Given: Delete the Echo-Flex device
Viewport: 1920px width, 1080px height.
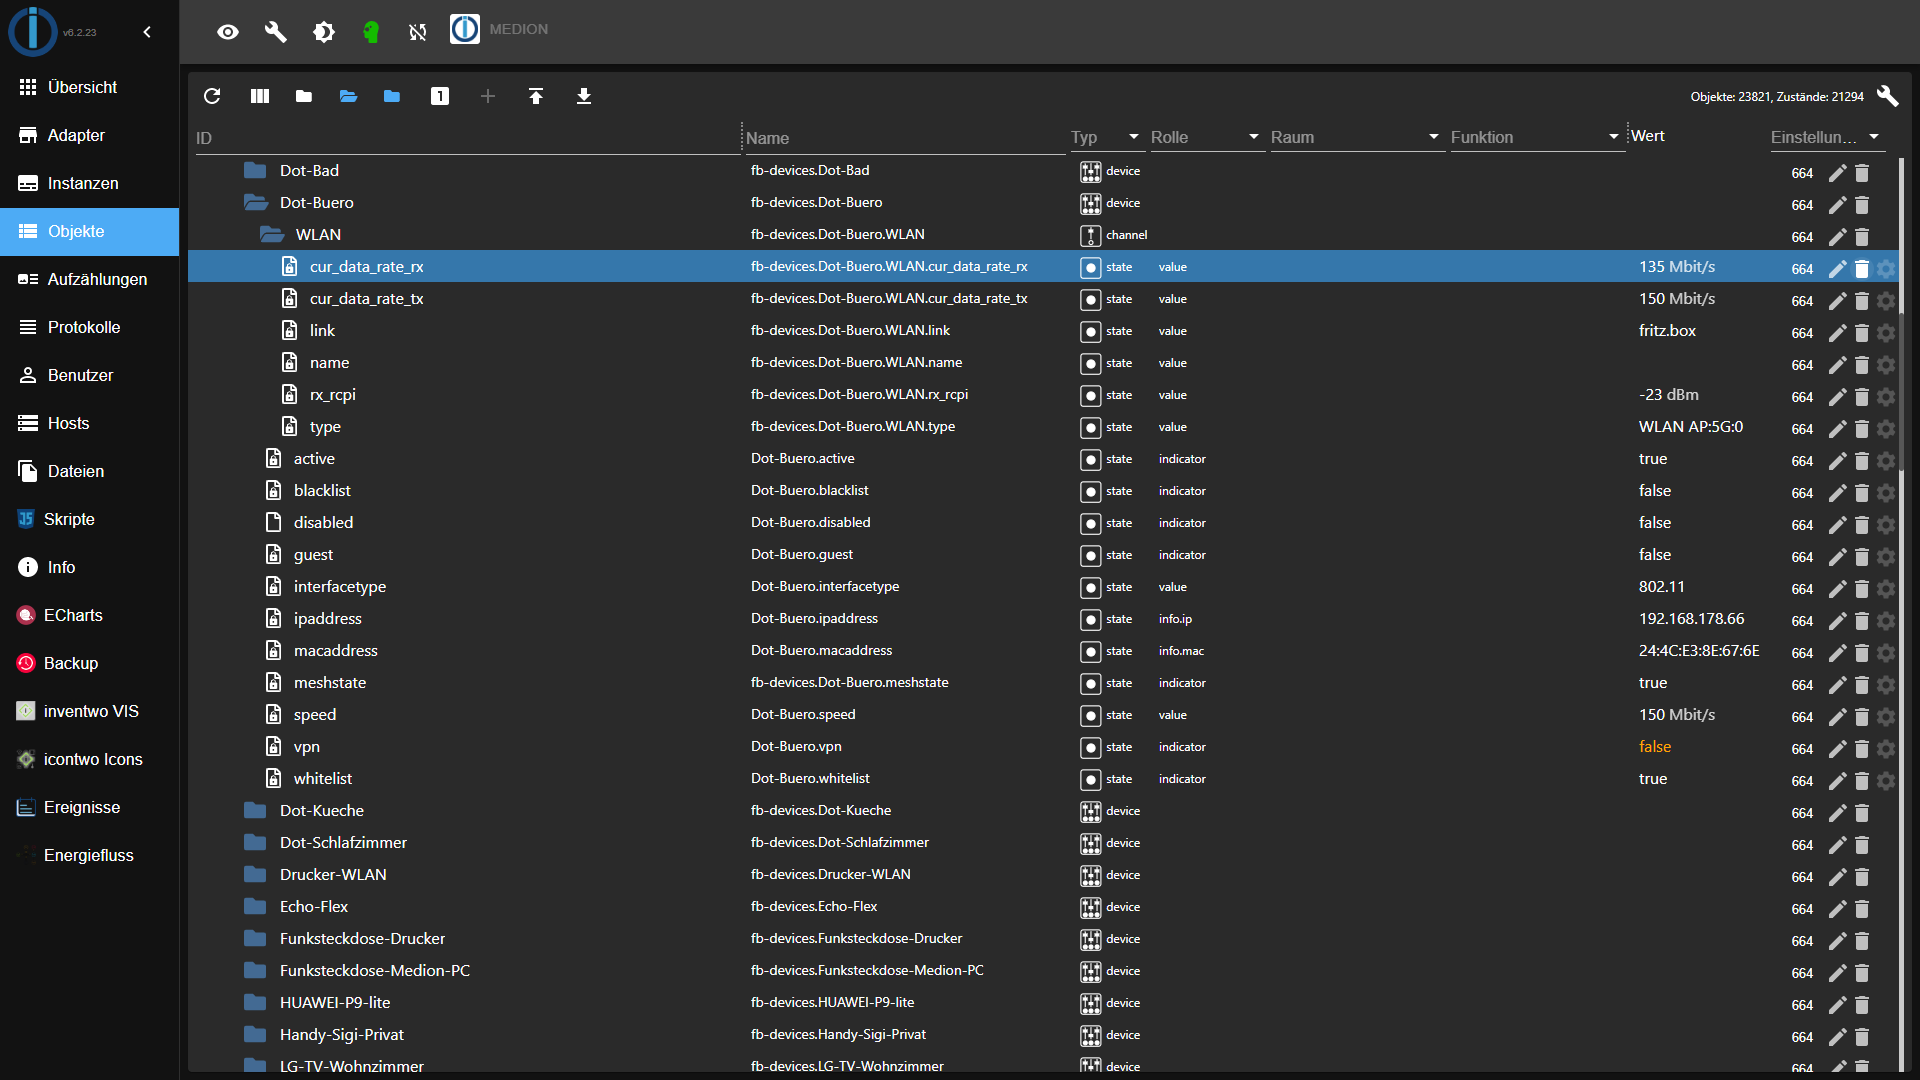Looking at the screenshot, I should pos(1862,908).
